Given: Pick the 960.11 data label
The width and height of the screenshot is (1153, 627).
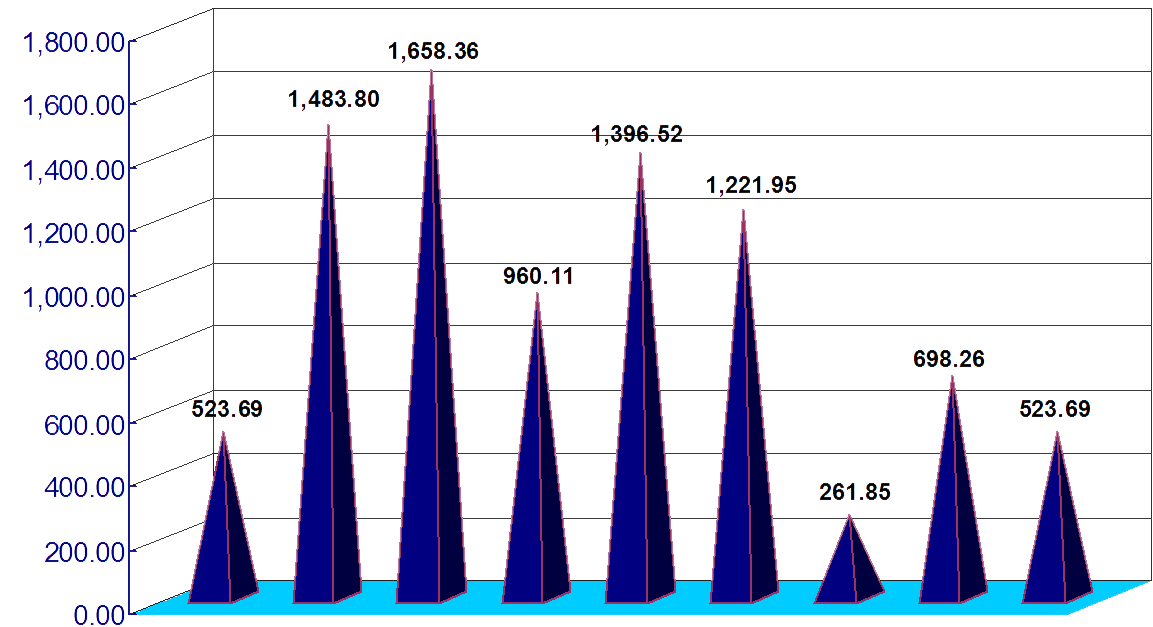Looking at the screenshot, I should click(538, 276).
